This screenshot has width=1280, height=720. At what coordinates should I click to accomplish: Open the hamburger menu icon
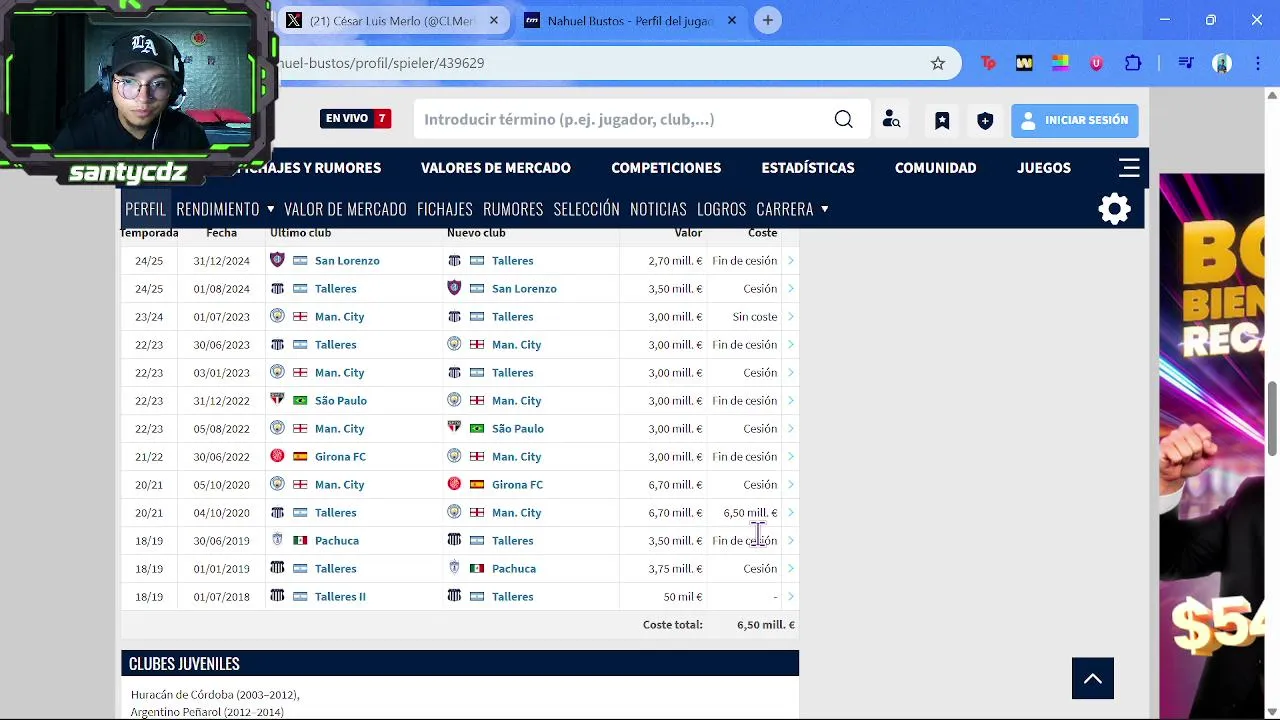point(1129,168)
